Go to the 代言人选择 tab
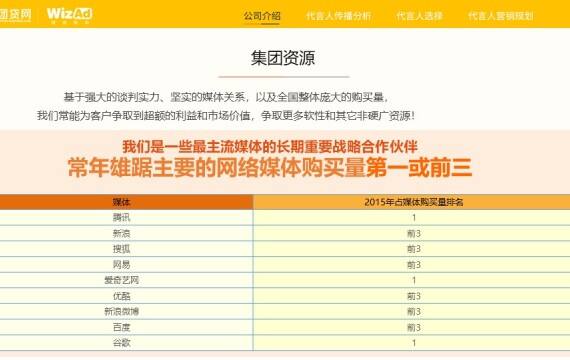 click(419, 16)
